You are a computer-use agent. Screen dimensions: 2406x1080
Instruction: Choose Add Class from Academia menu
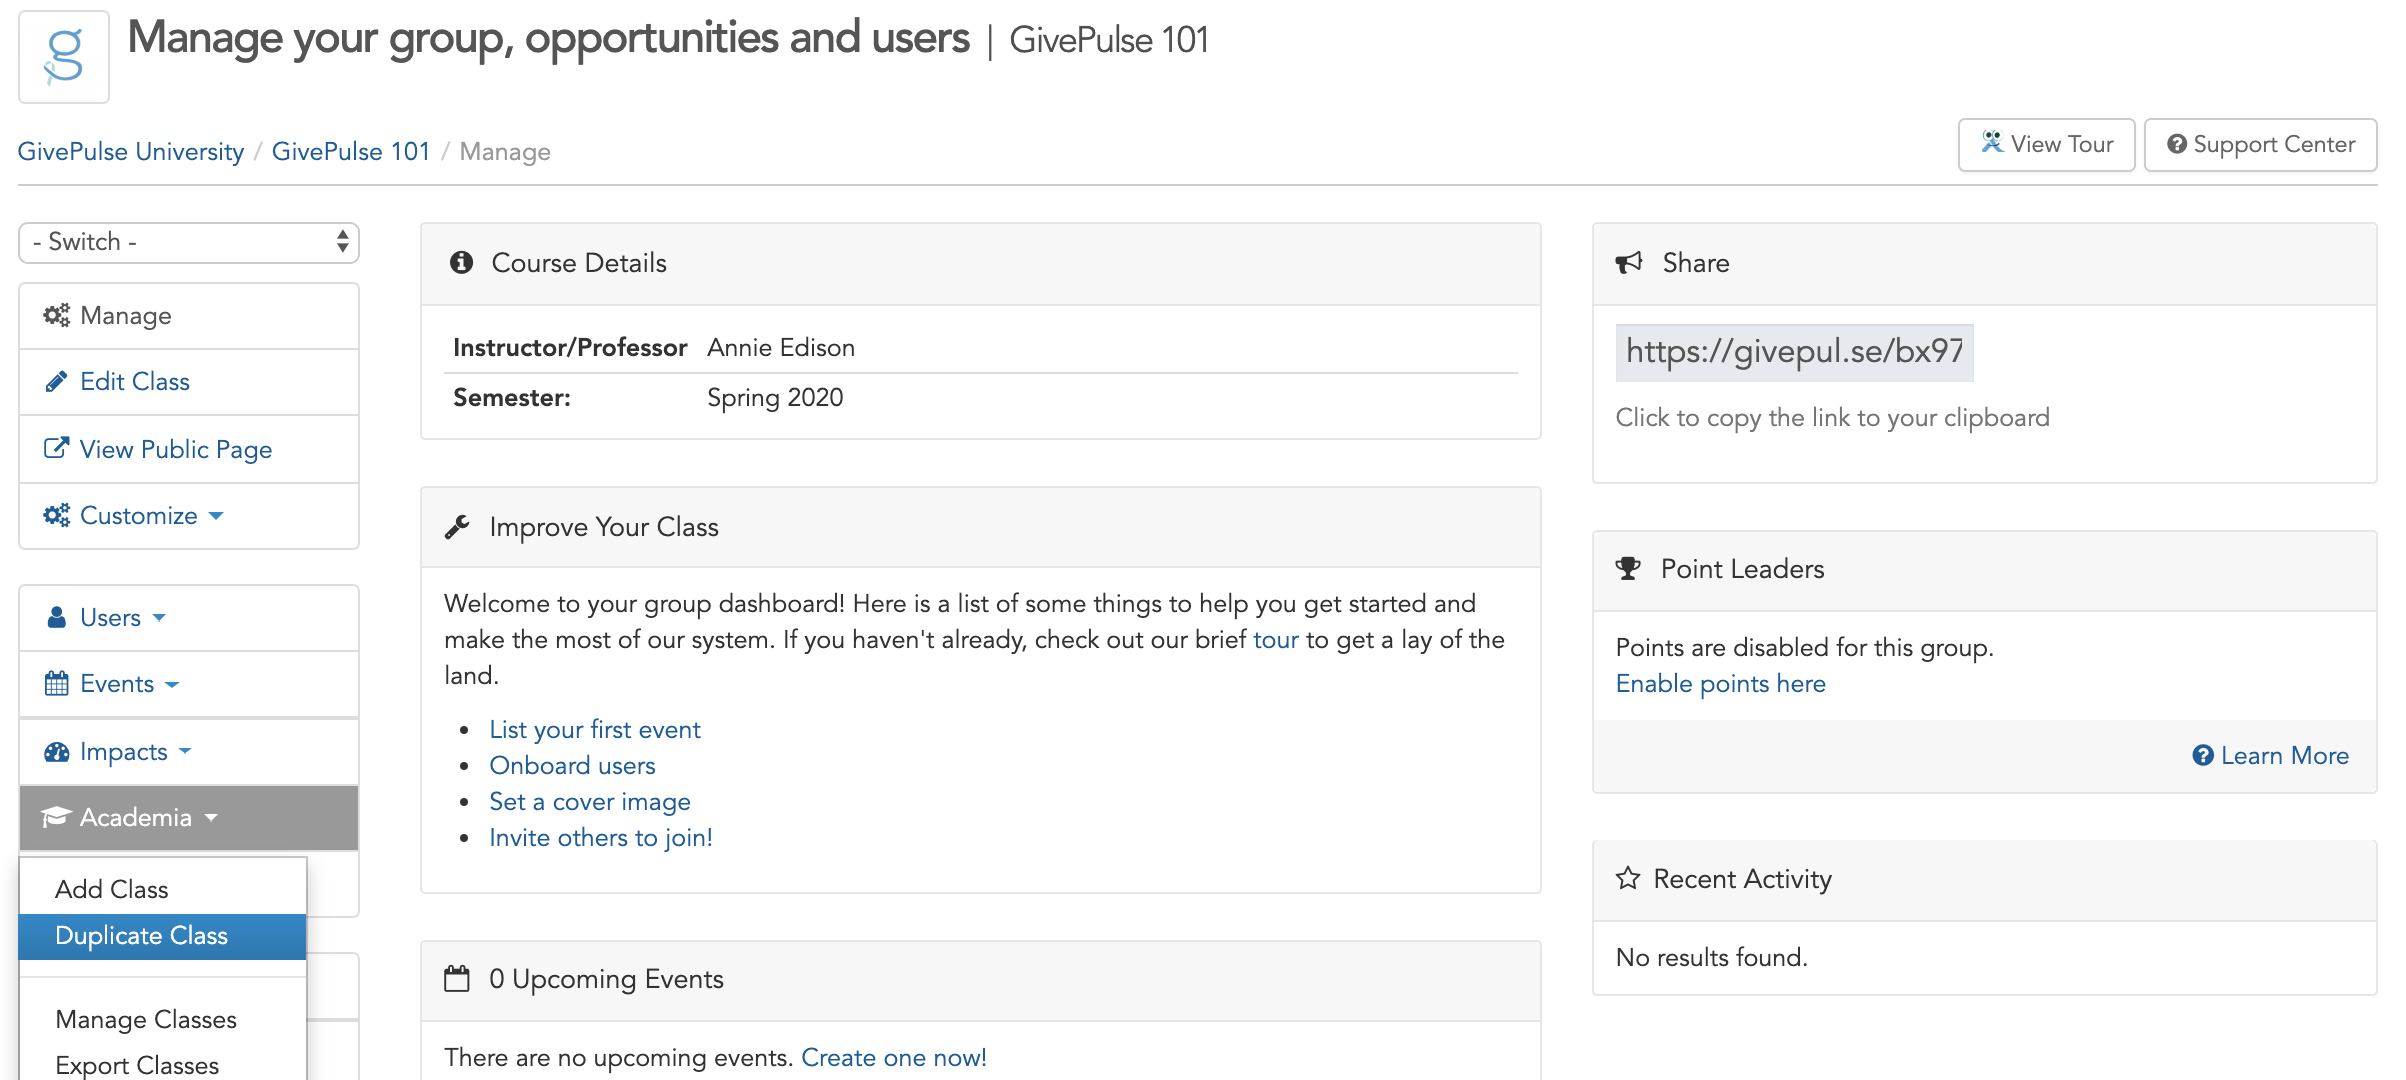[163, 889]
